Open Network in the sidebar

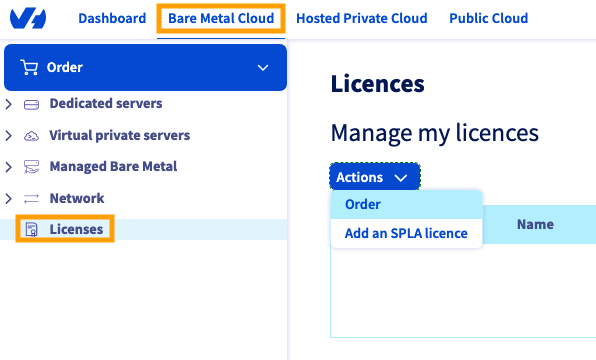(x=77, y=198)
